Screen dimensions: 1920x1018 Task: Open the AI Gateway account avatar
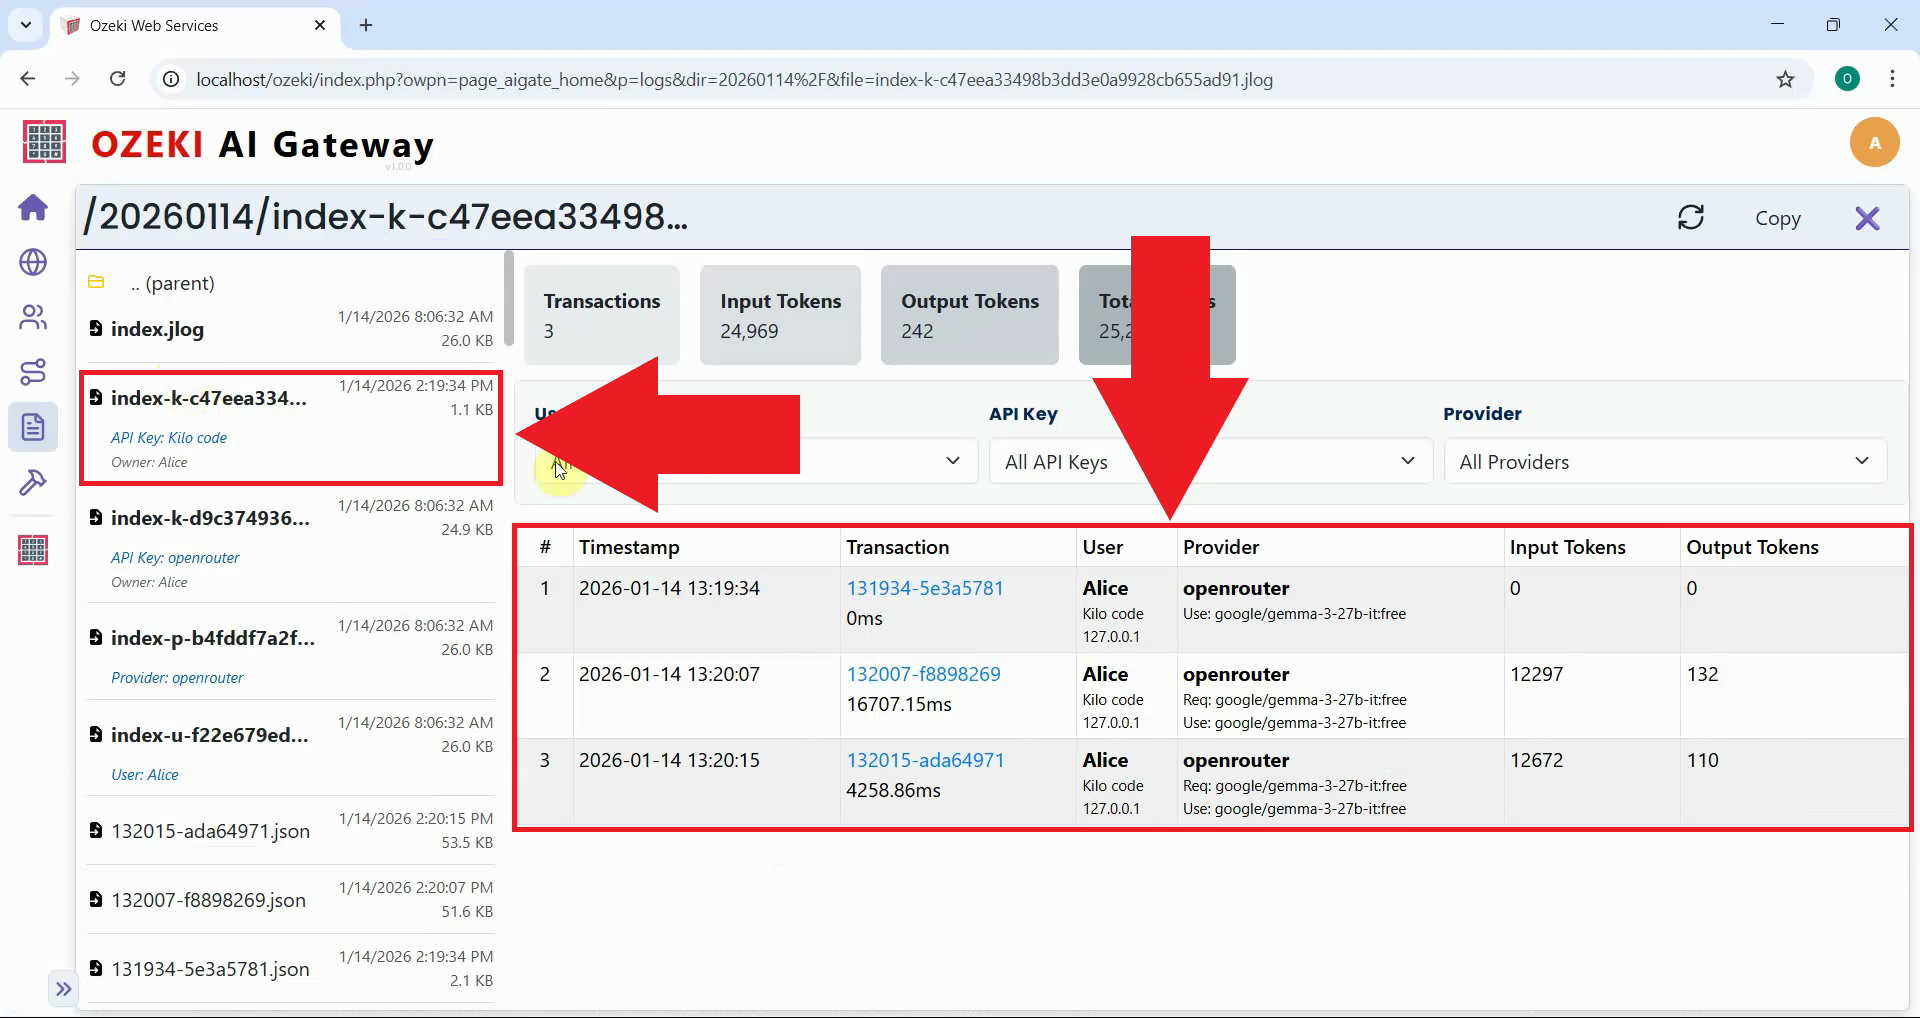click(x=1874, y=142)
